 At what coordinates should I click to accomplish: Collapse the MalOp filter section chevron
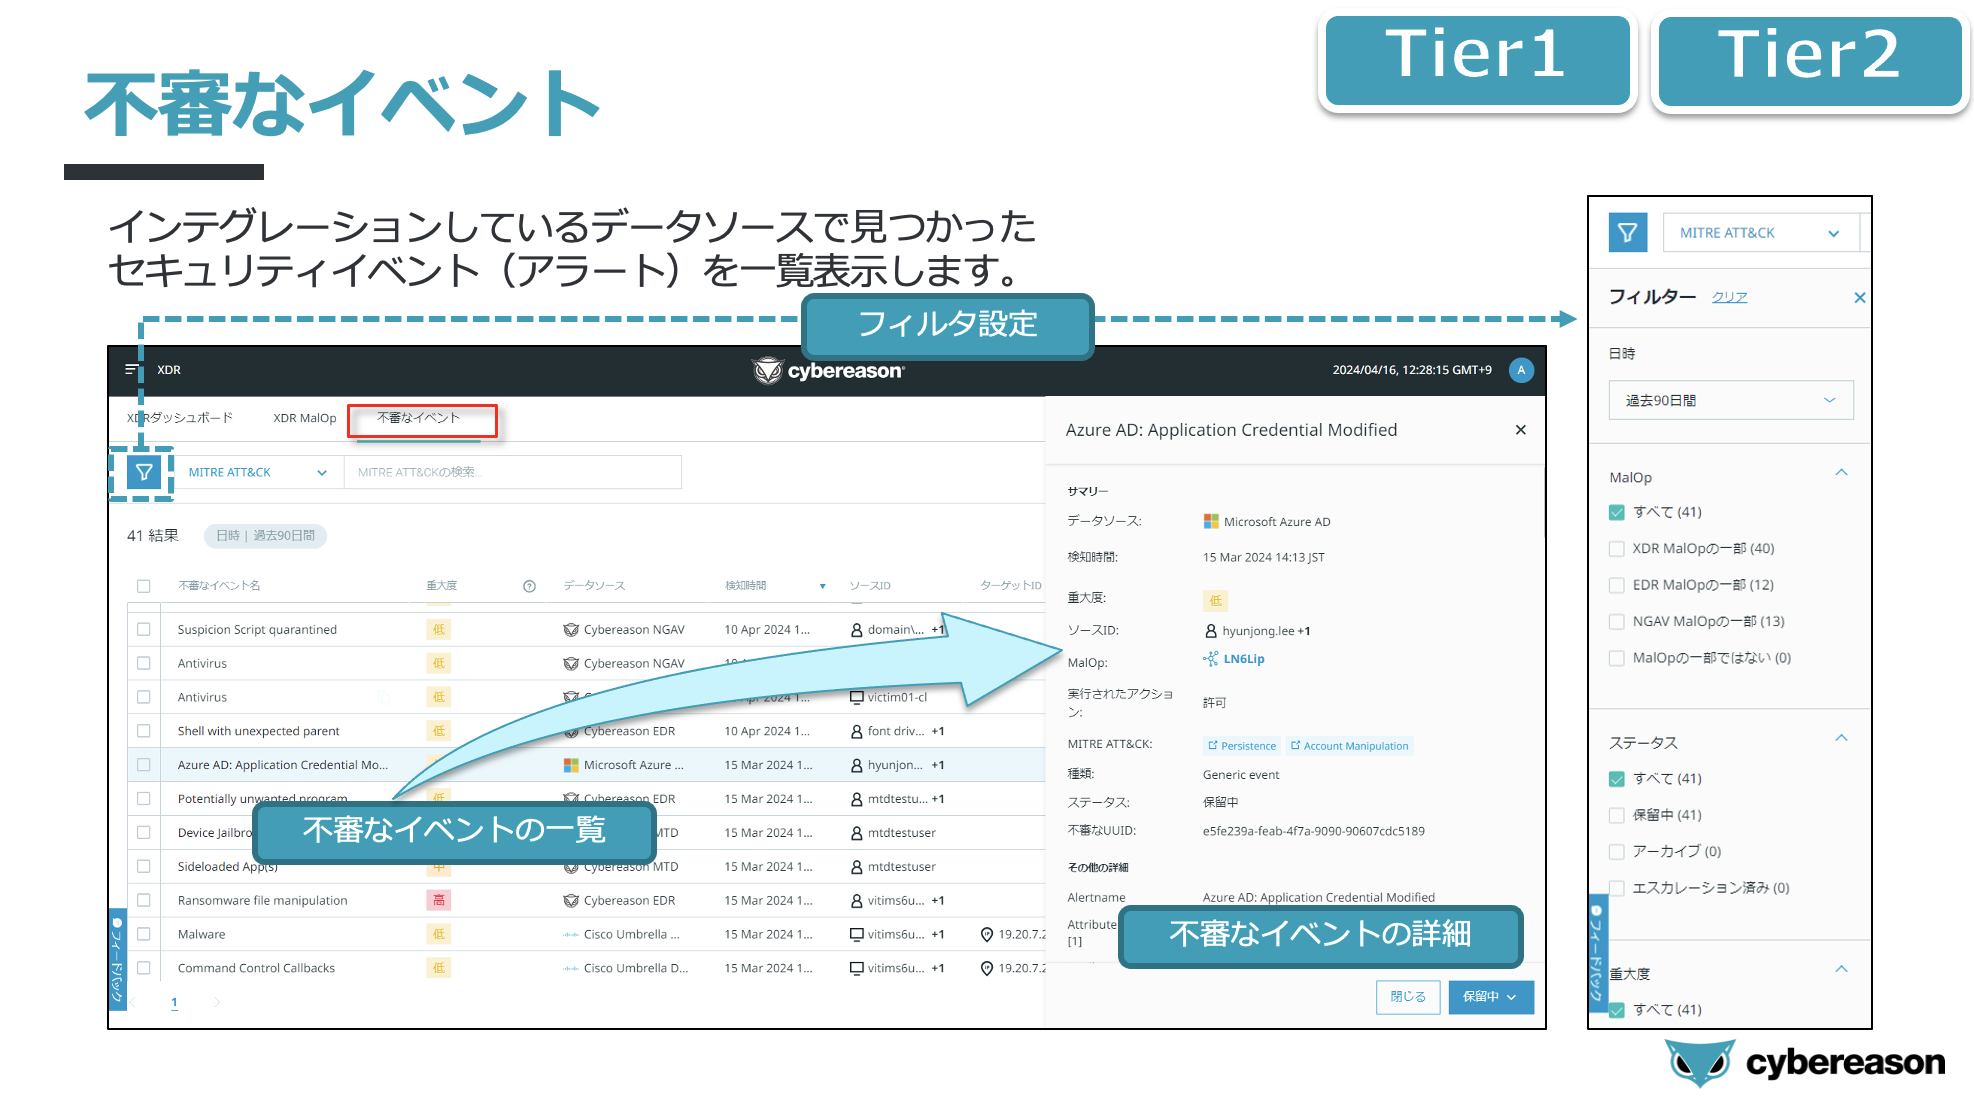pyautogui.click(x=1841, y=473)
